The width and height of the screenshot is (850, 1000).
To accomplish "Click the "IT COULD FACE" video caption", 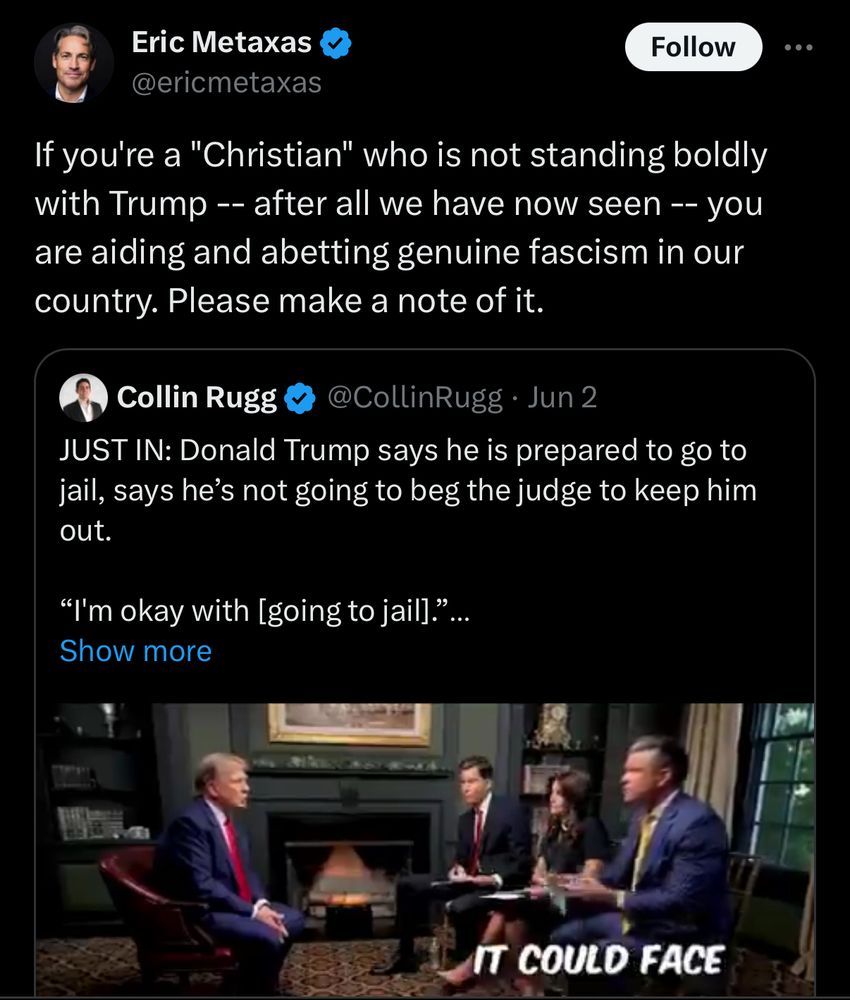I will click(597, 960).
